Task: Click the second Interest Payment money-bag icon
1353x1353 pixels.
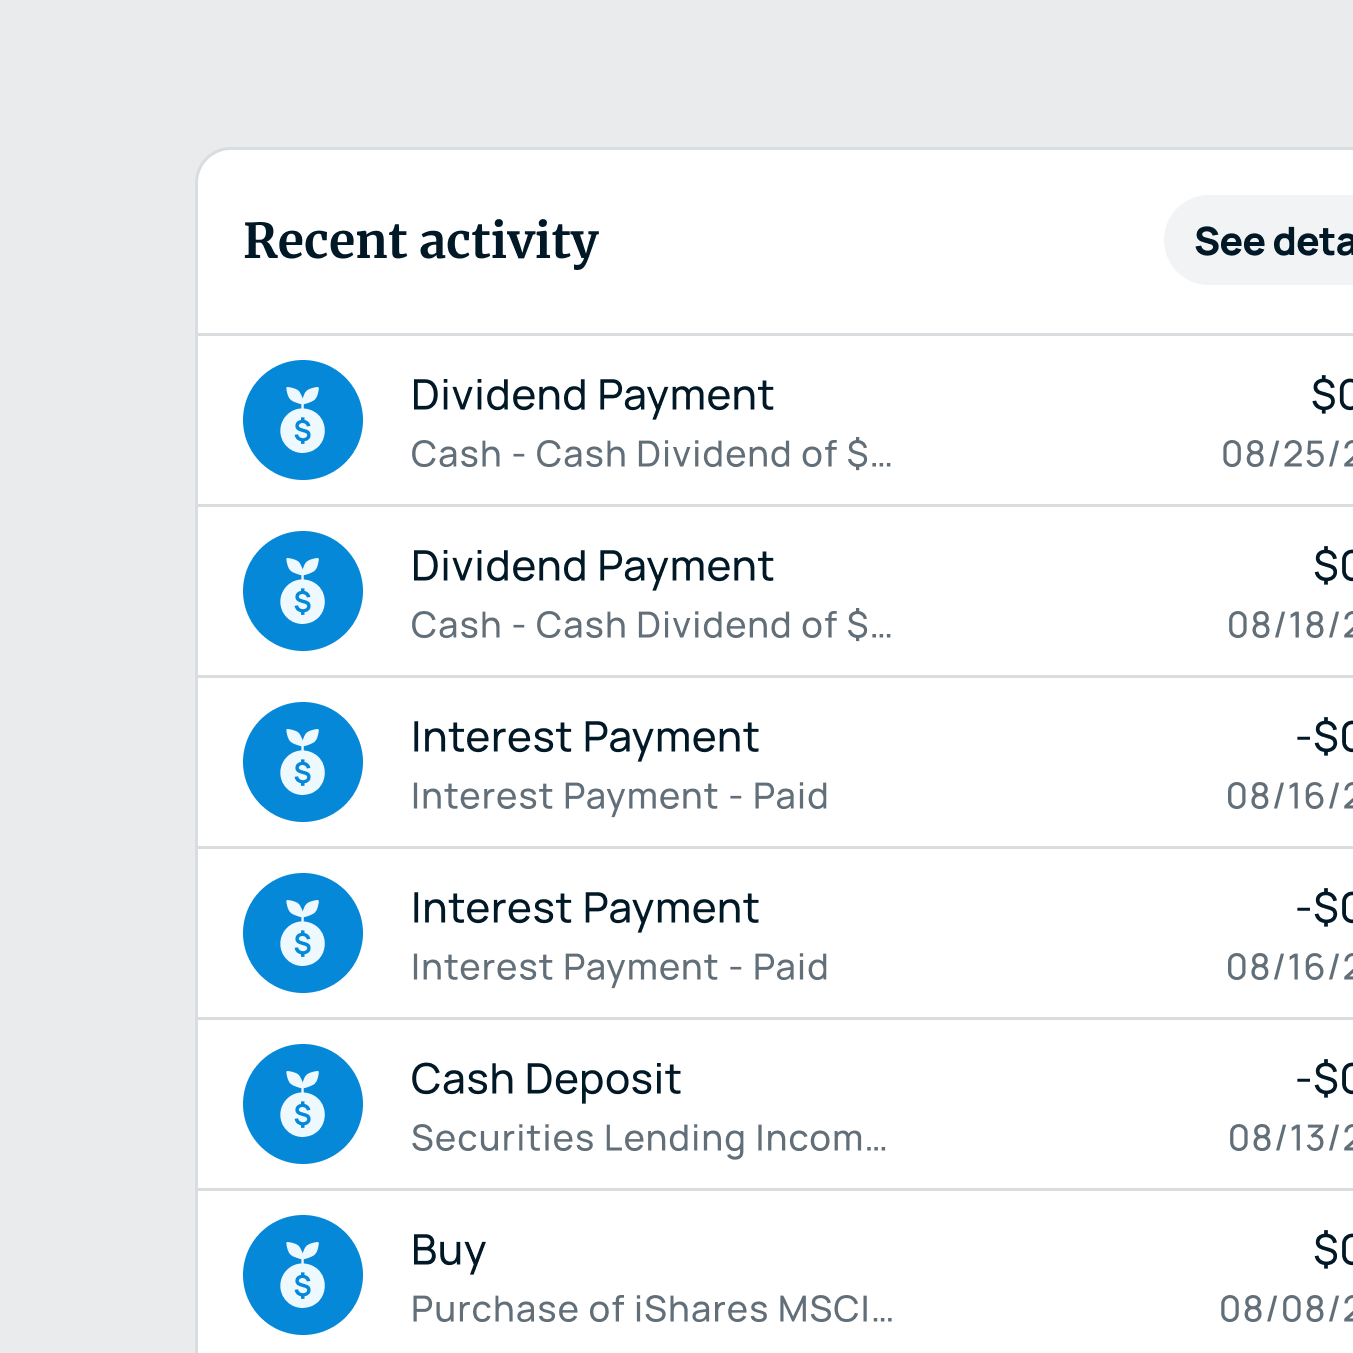Action: point(302,933)
